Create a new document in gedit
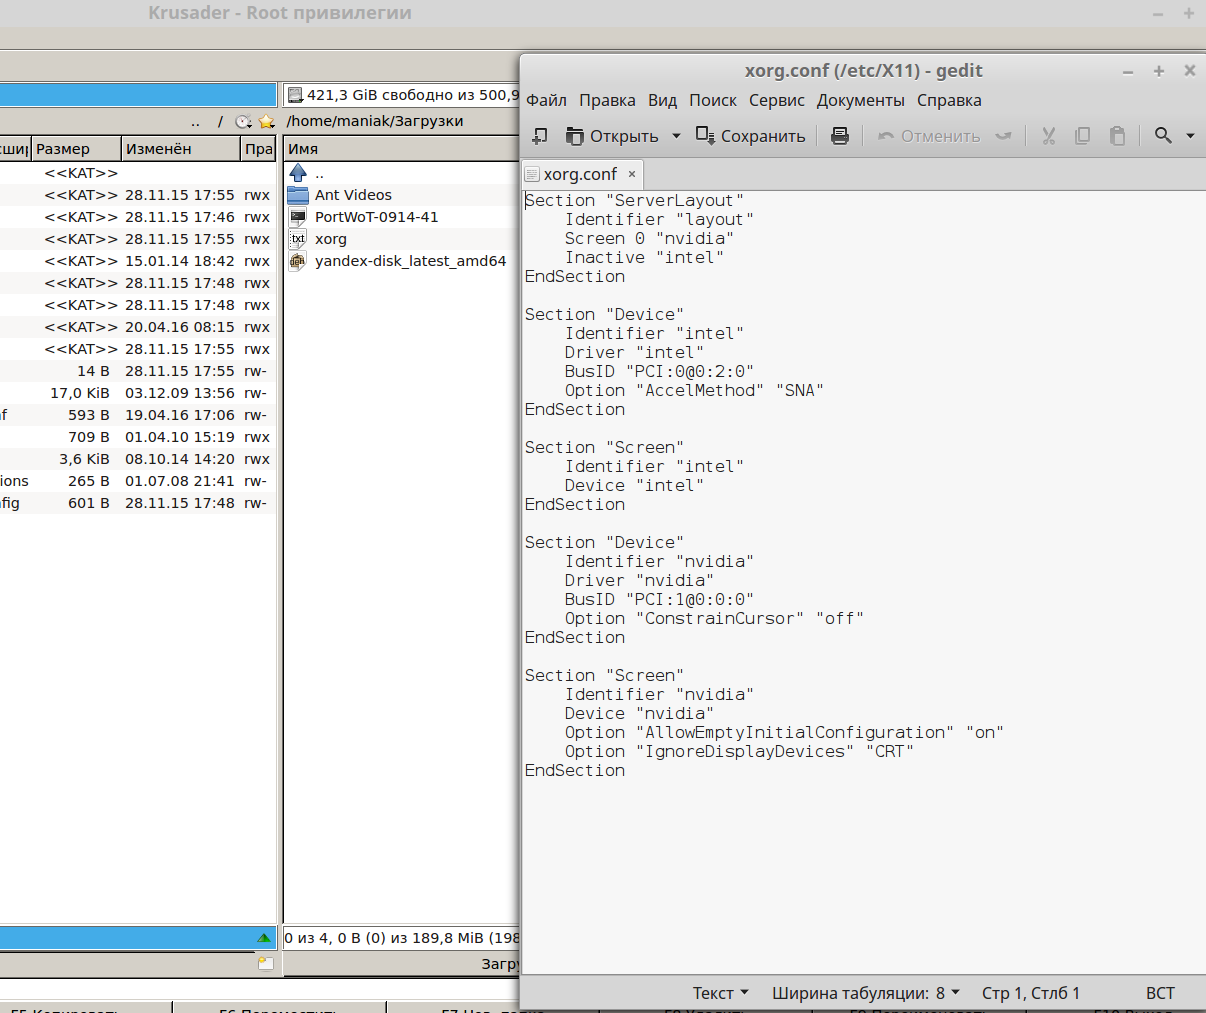Image resolution: width=1206 pixels, height=1013 pixels. click(540, 136)
